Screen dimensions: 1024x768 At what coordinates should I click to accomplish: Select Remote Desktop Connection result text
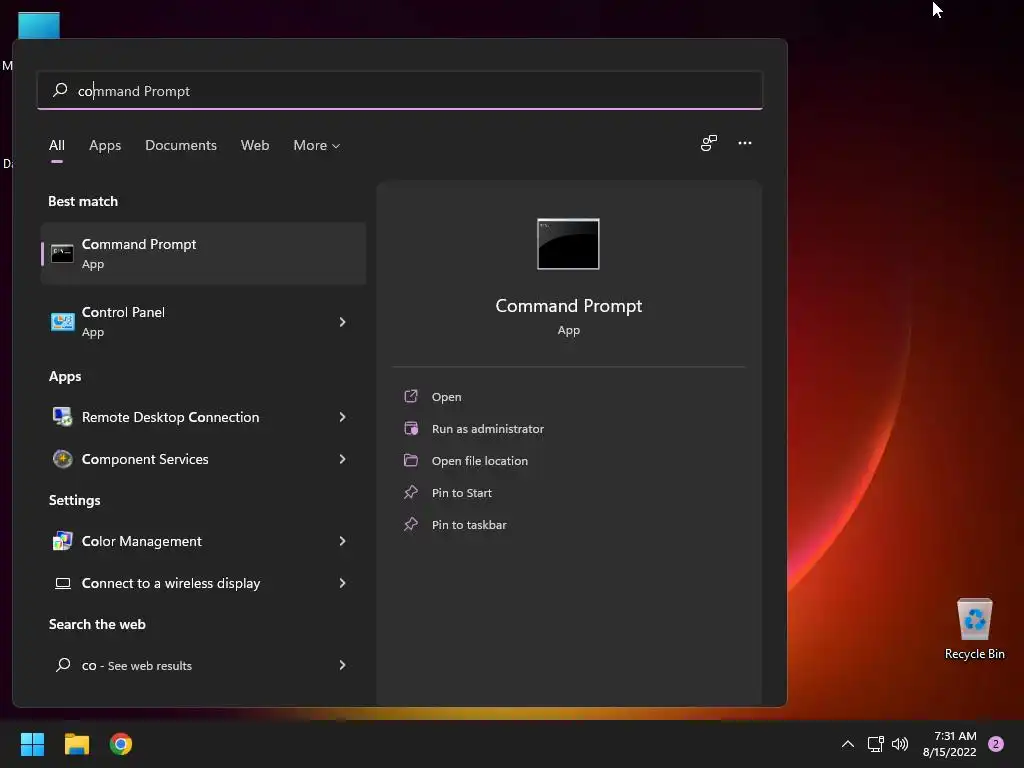coord(170,417)
